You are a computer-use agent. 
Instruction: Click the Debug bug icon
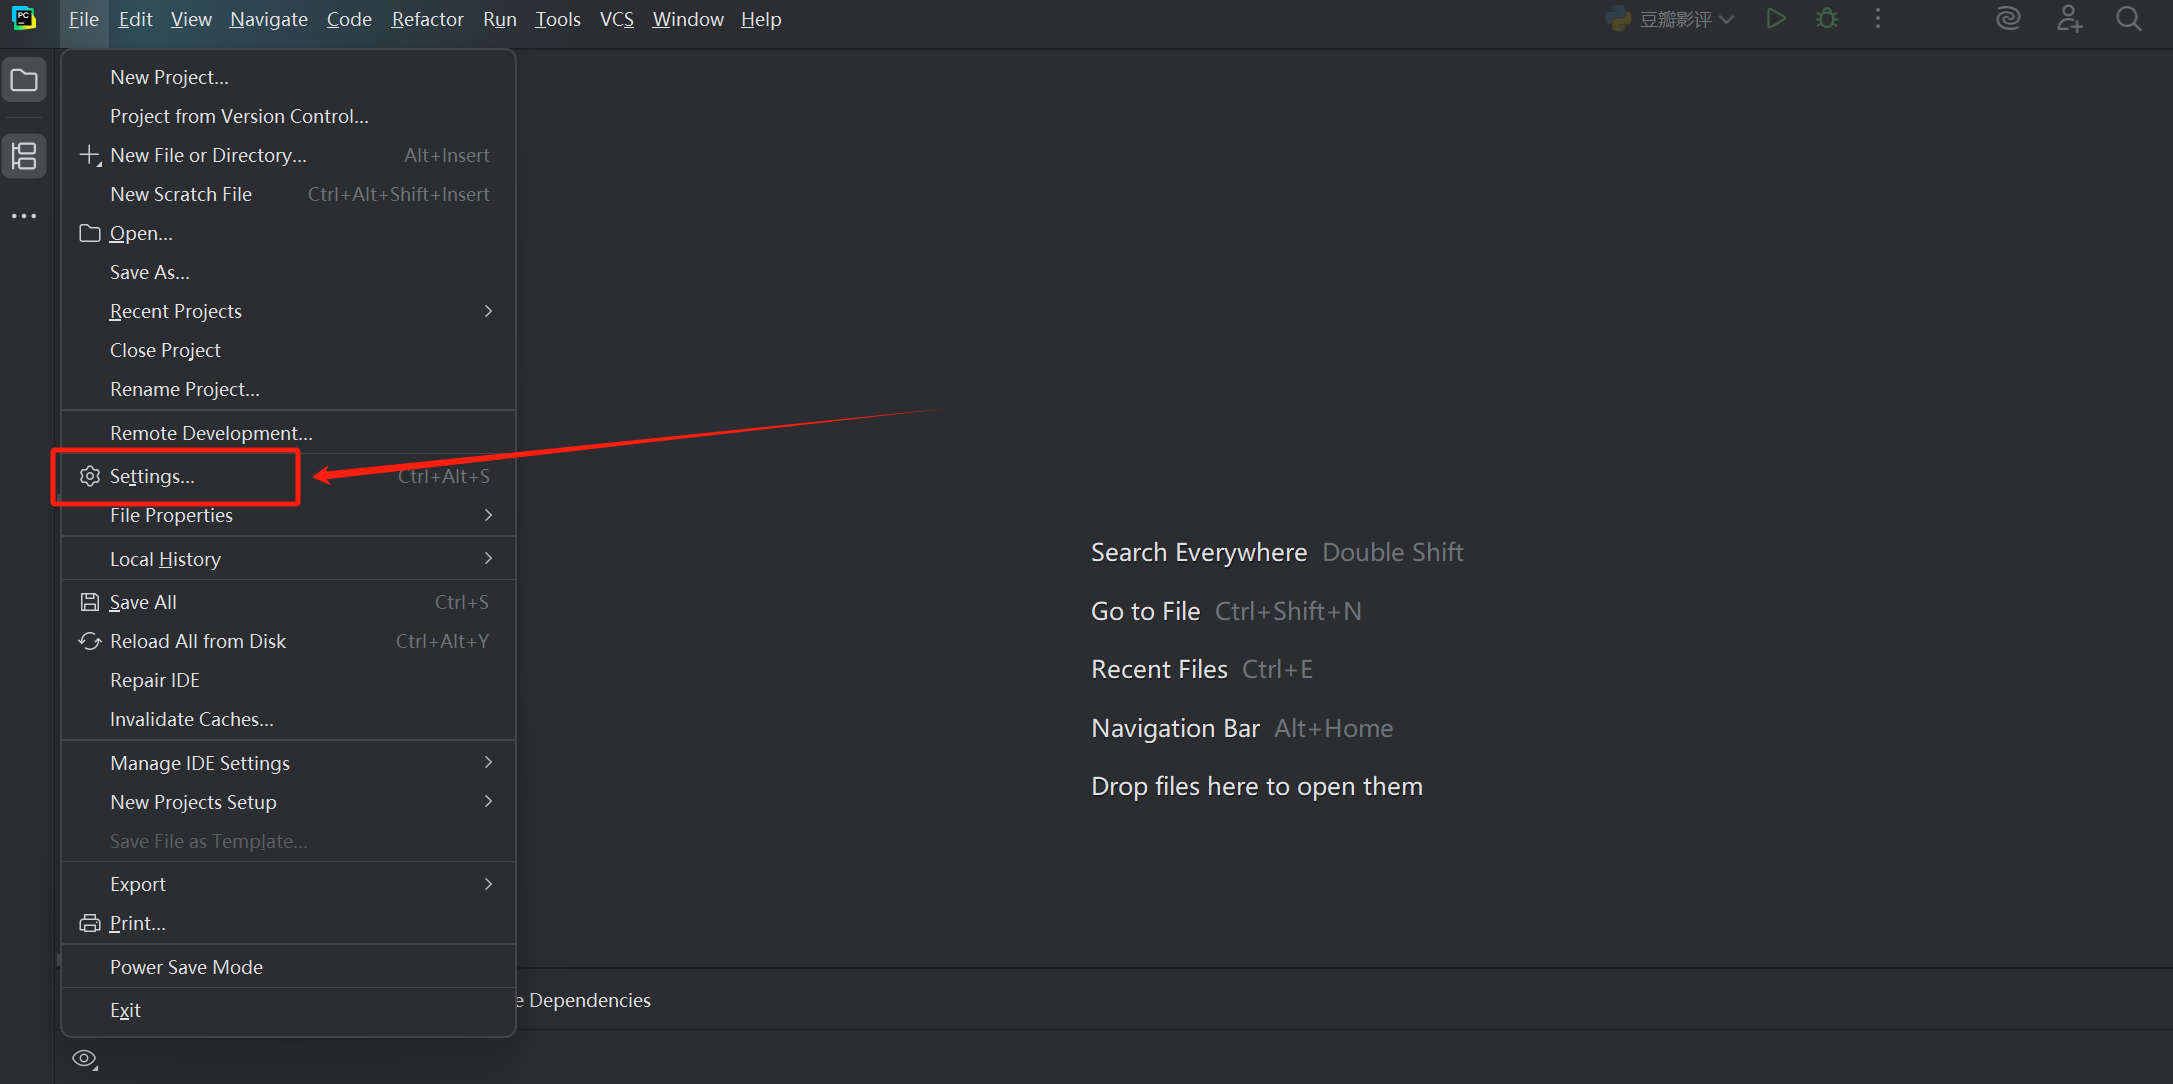[x=1827, y=19]
